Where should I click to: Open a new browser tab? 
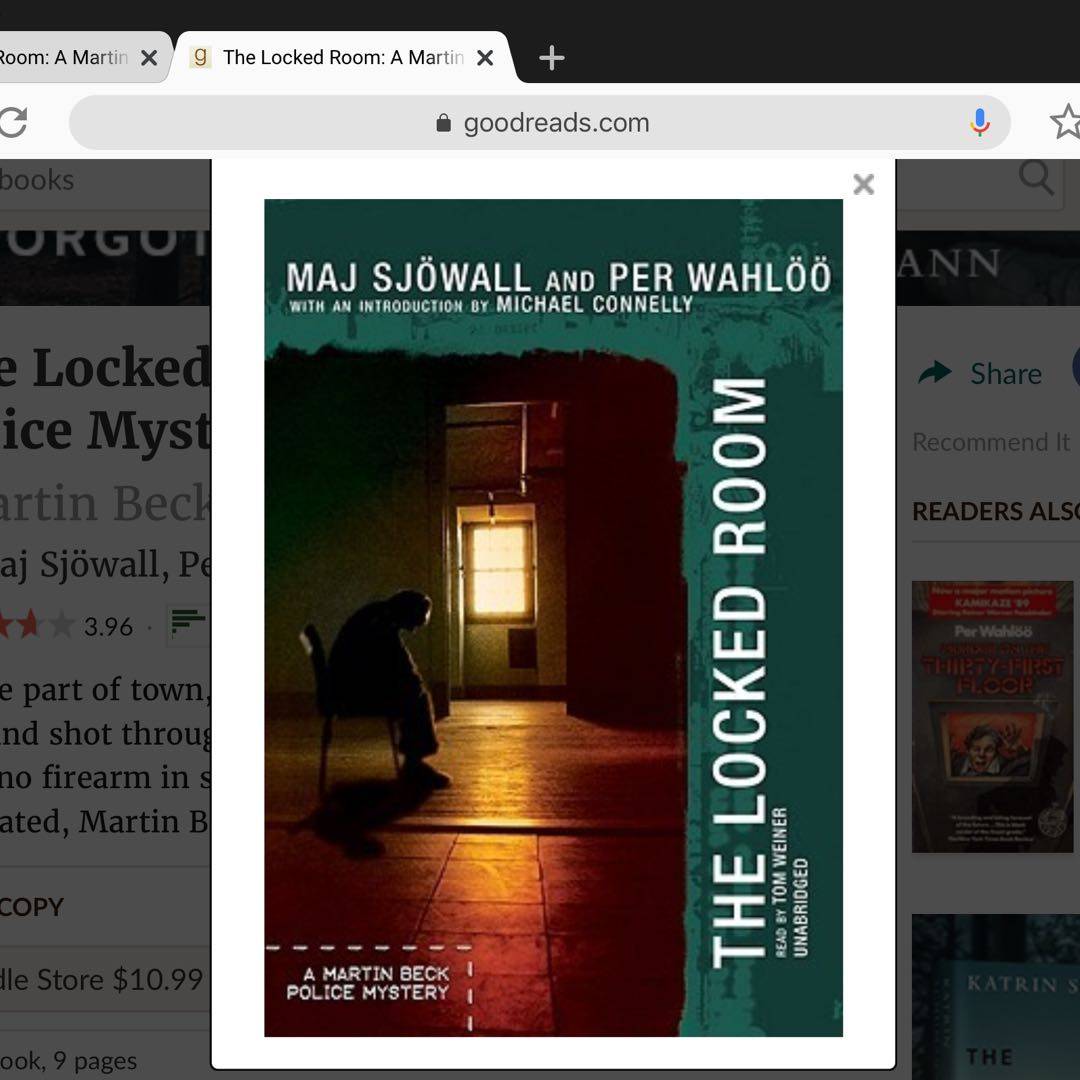pyautogui.click(x=551, y=58)
